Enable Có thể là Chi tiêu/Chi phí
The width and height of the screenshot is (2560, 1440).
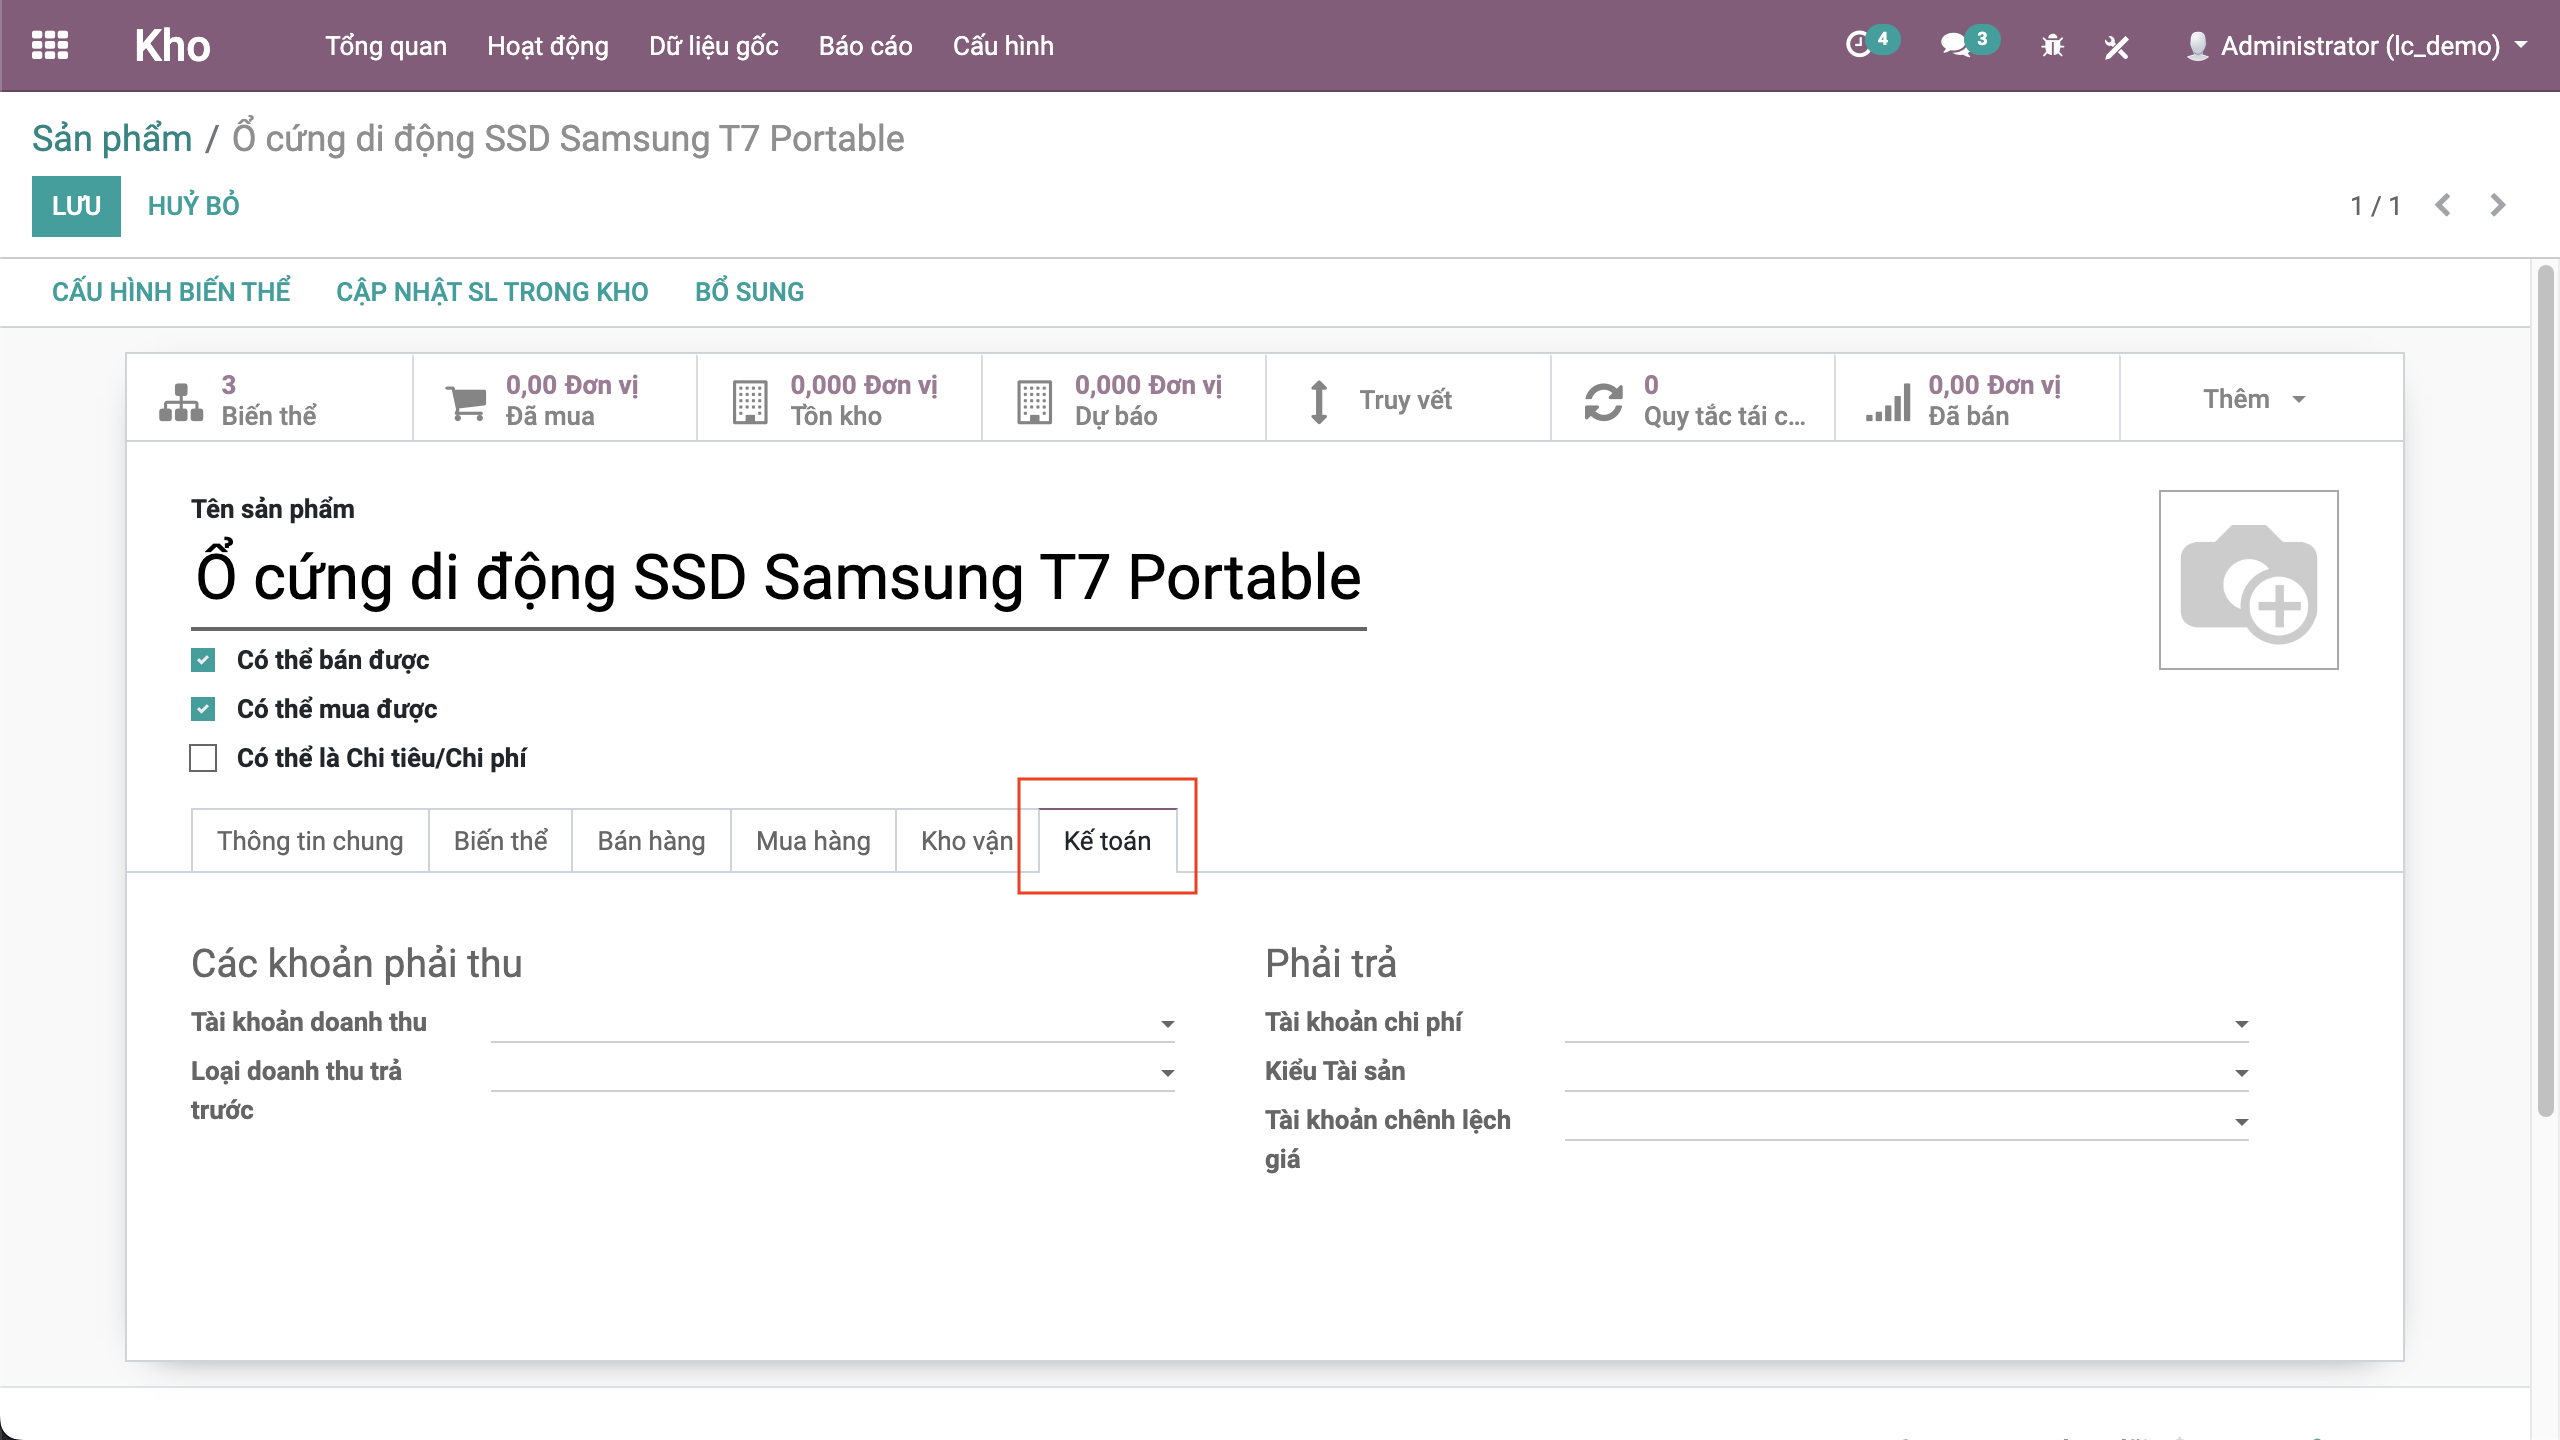coord(203,758)
